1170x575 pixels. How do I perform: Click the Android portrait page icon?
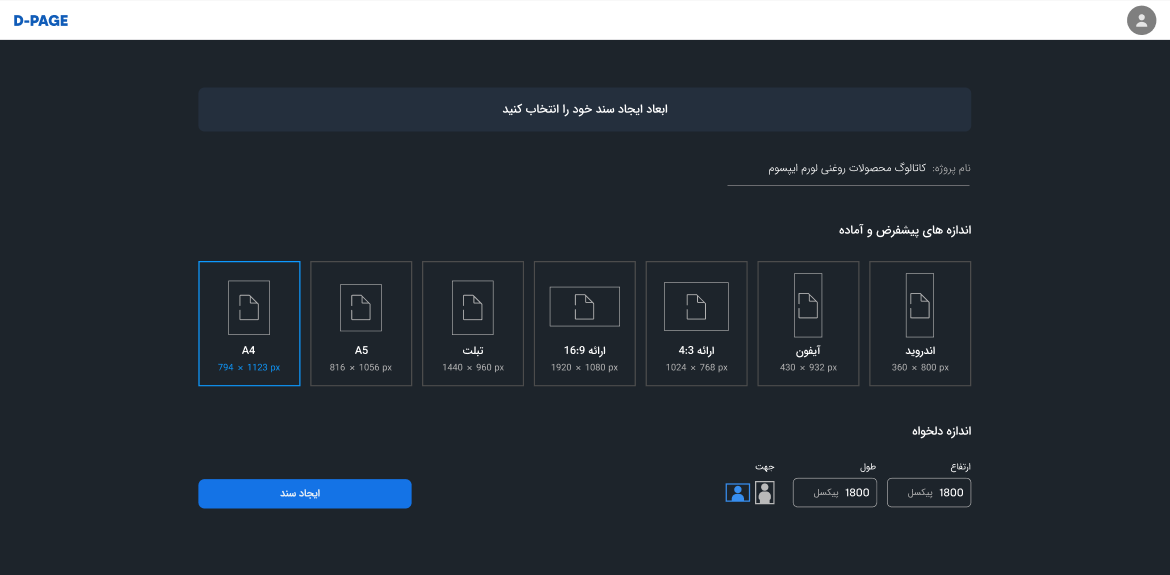920,305
